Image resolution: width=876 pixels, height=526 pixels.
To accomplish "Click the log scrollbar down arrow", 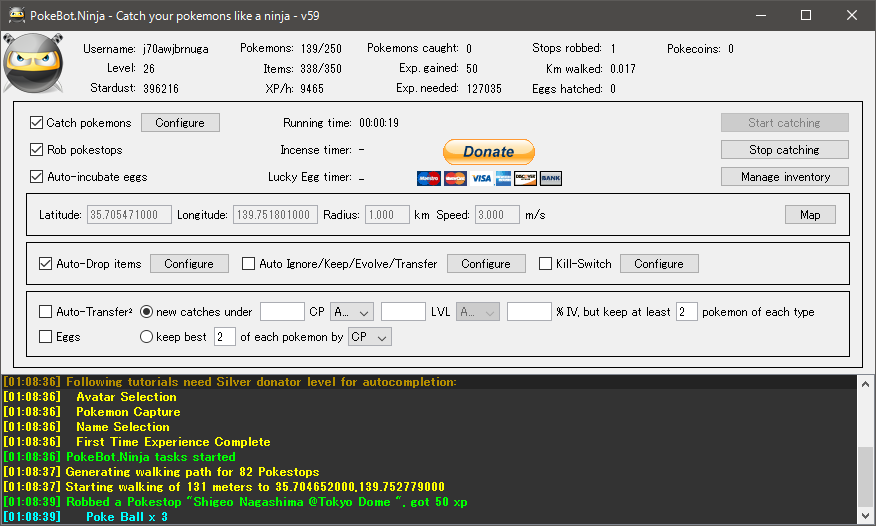I will click(x=865, y=515).
